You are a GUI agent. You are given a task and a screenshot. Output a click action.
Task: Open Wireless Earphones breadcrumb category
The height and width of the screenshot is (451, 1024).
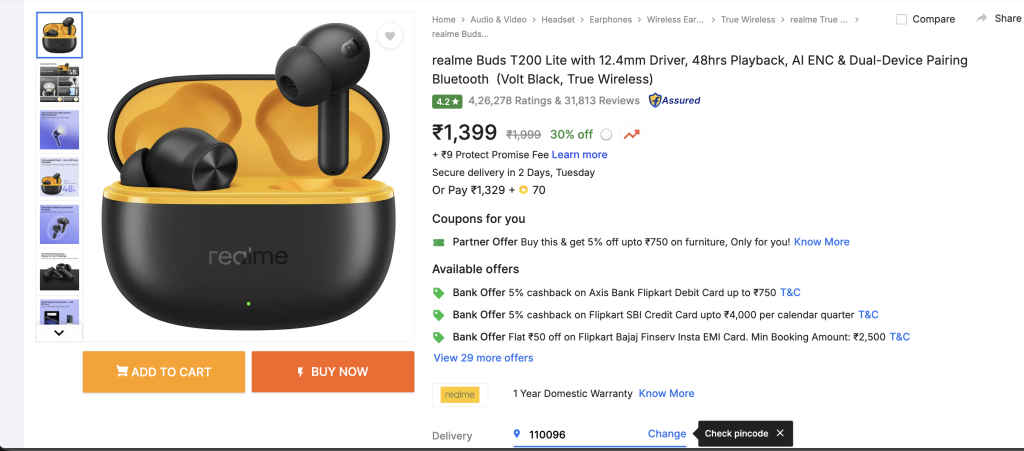click(x=680, y=19)
